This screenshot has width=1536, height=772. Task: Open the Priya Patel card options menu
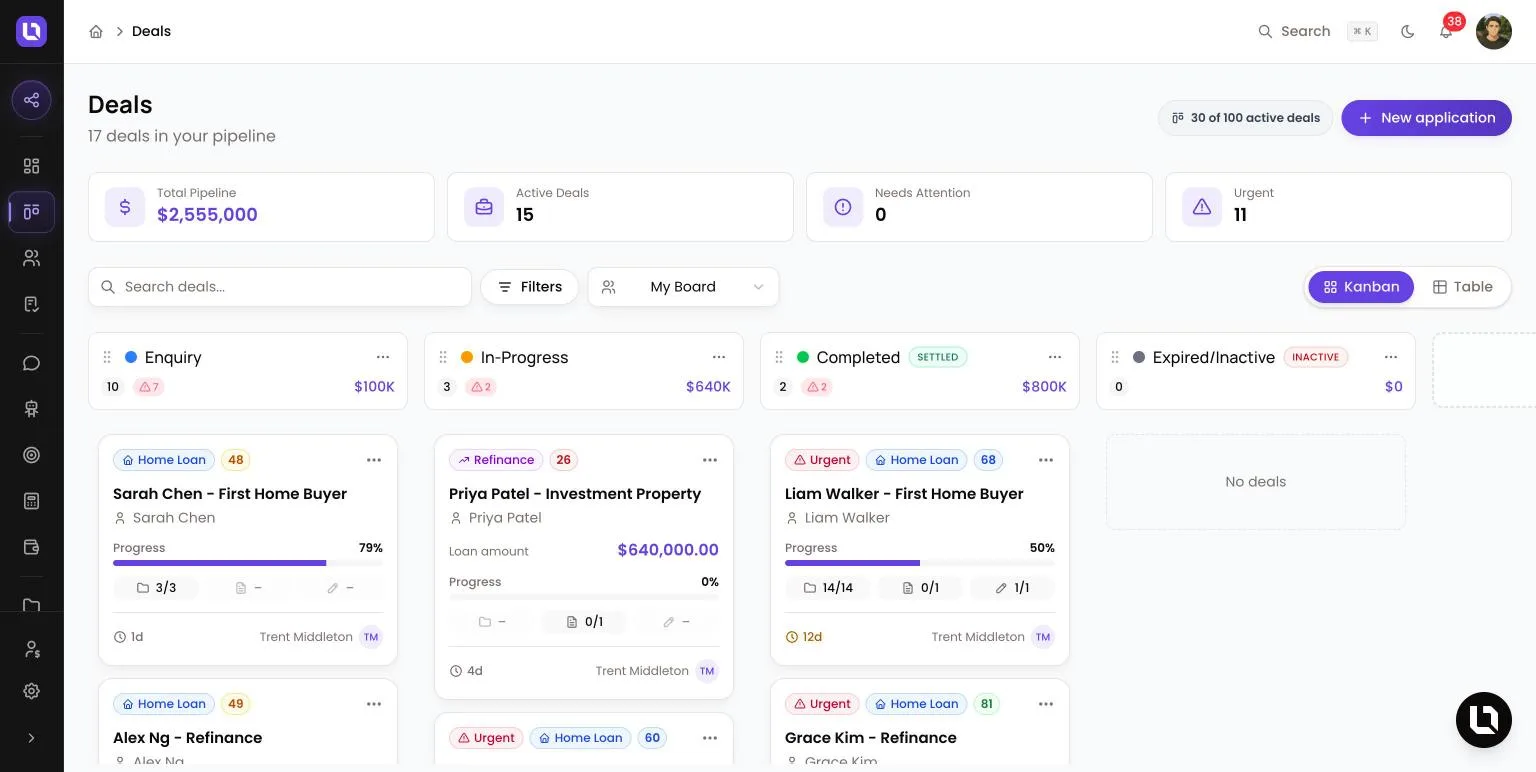pos(710,460)
